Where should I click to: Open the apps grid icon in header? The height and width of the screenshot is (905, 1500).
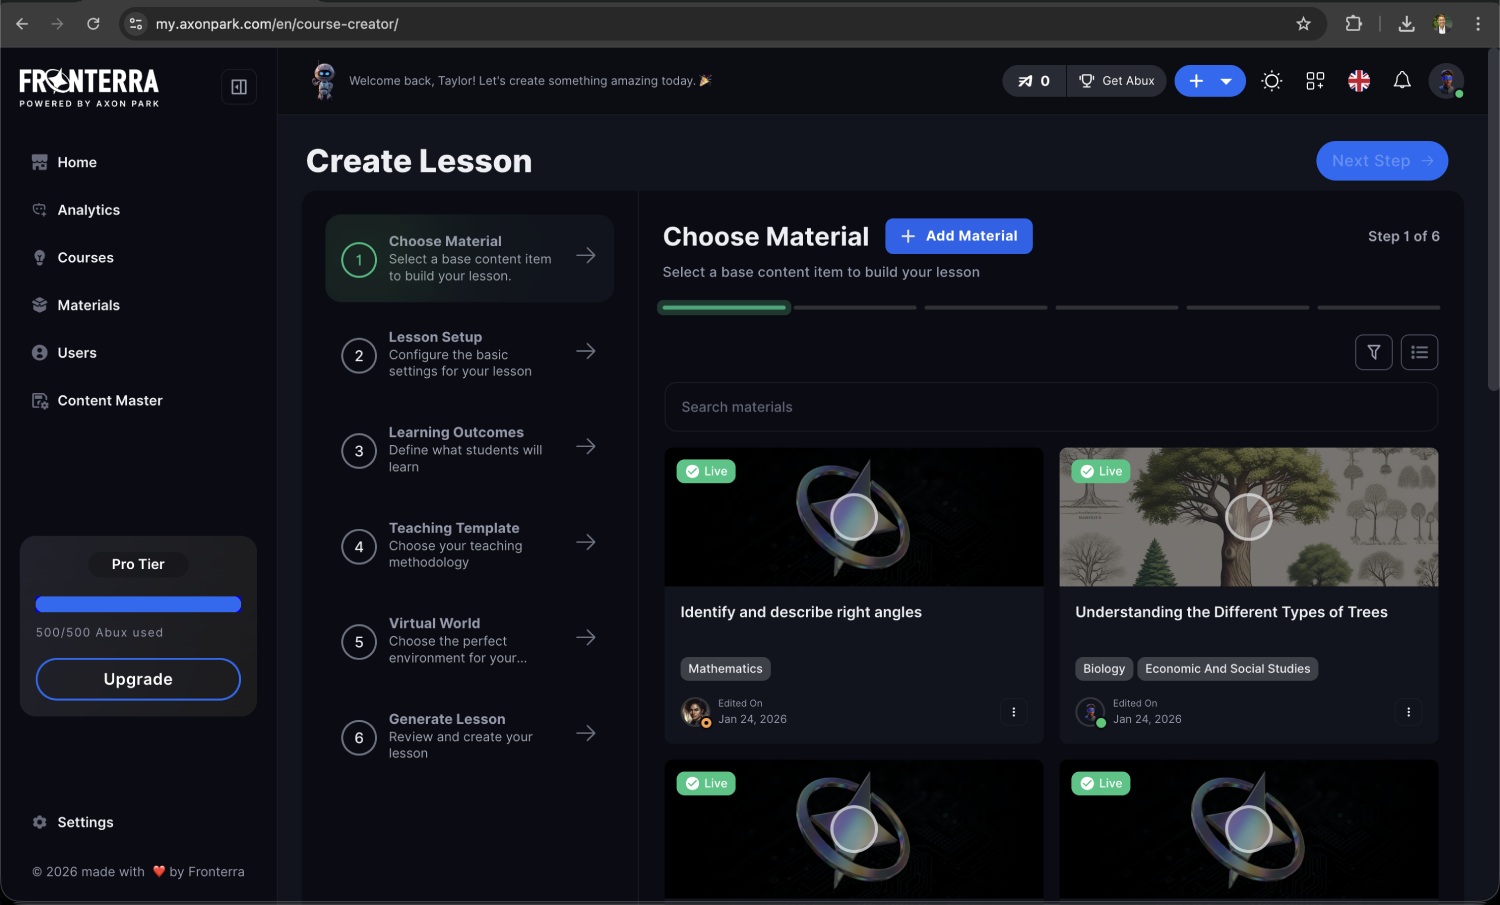[1315, 81]
